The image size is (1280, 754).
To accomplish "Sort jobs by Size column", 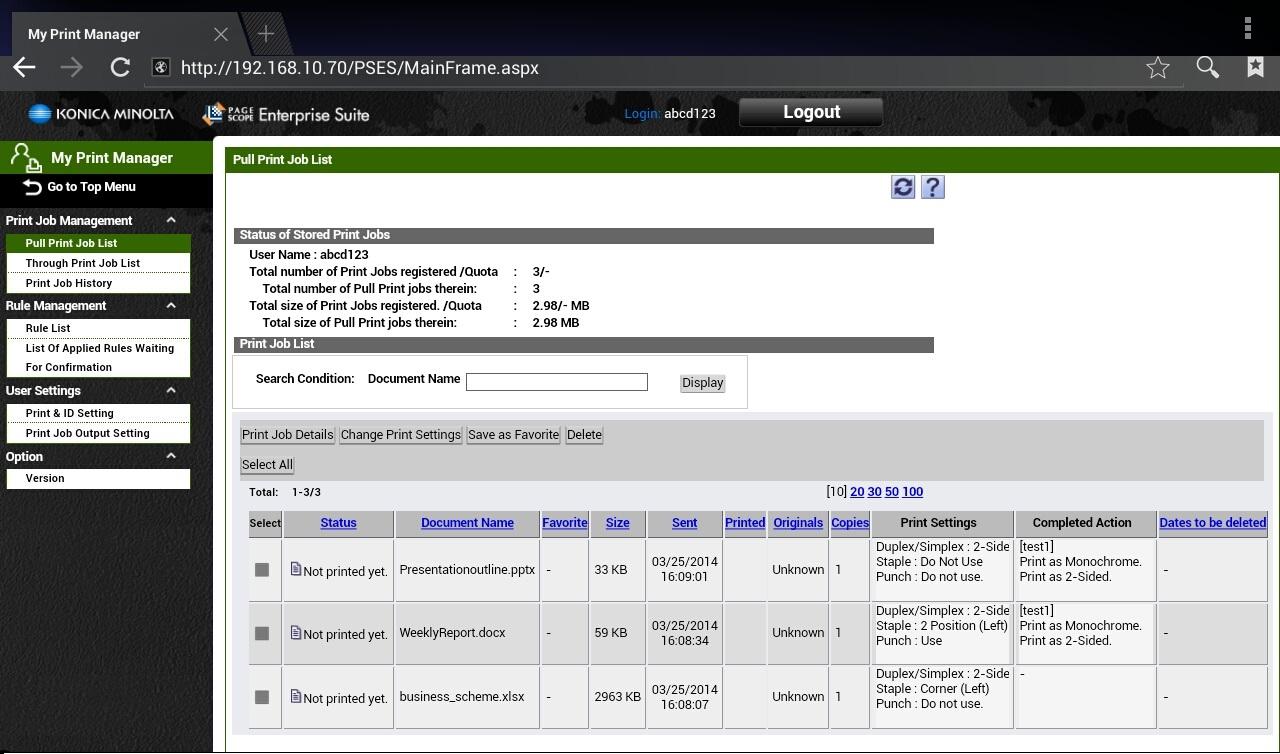I will point(617,523).
